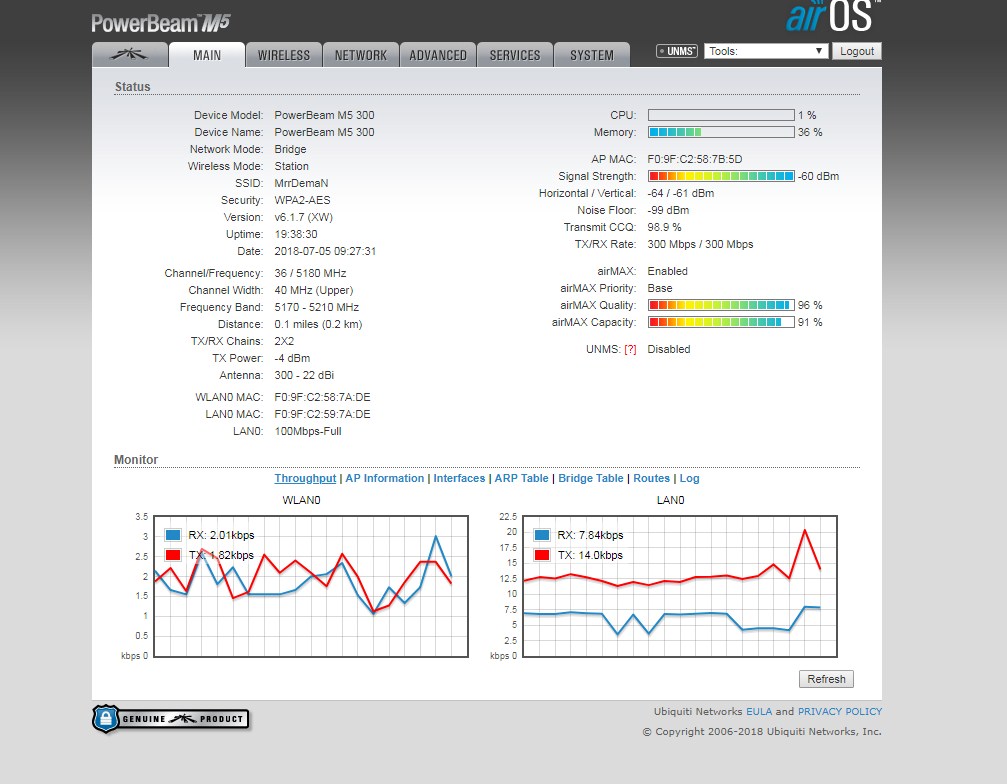Select the Antenna value 300 - 22 dBi
1007x784 pixels.
(x=304, y=375)
